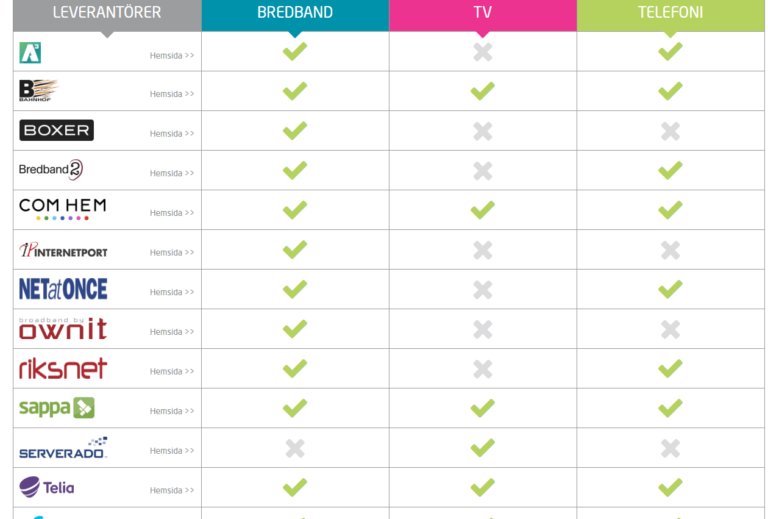768x519 pixels.
Task: Open the Boxer logo
Action: point(56,130)
